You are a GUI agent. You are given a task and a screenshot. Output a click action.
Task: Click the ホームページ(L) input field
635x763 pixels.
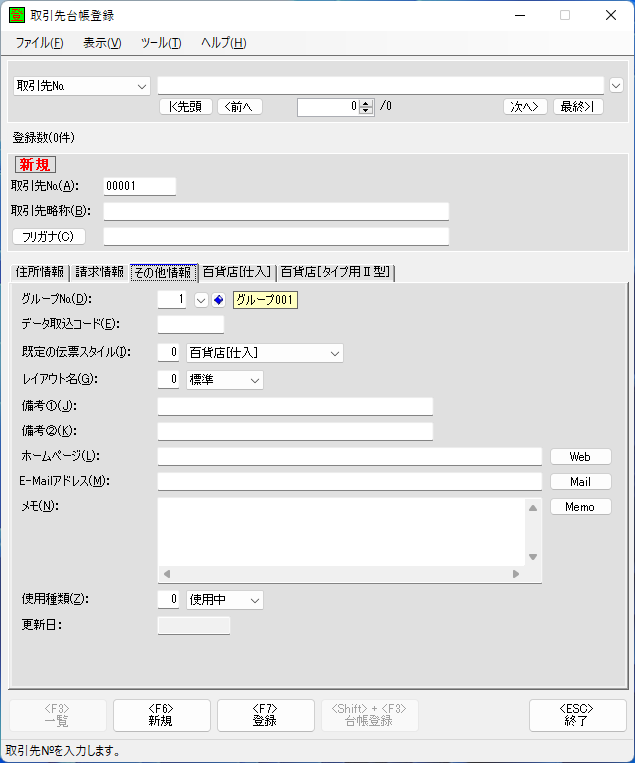pos(349,457)
